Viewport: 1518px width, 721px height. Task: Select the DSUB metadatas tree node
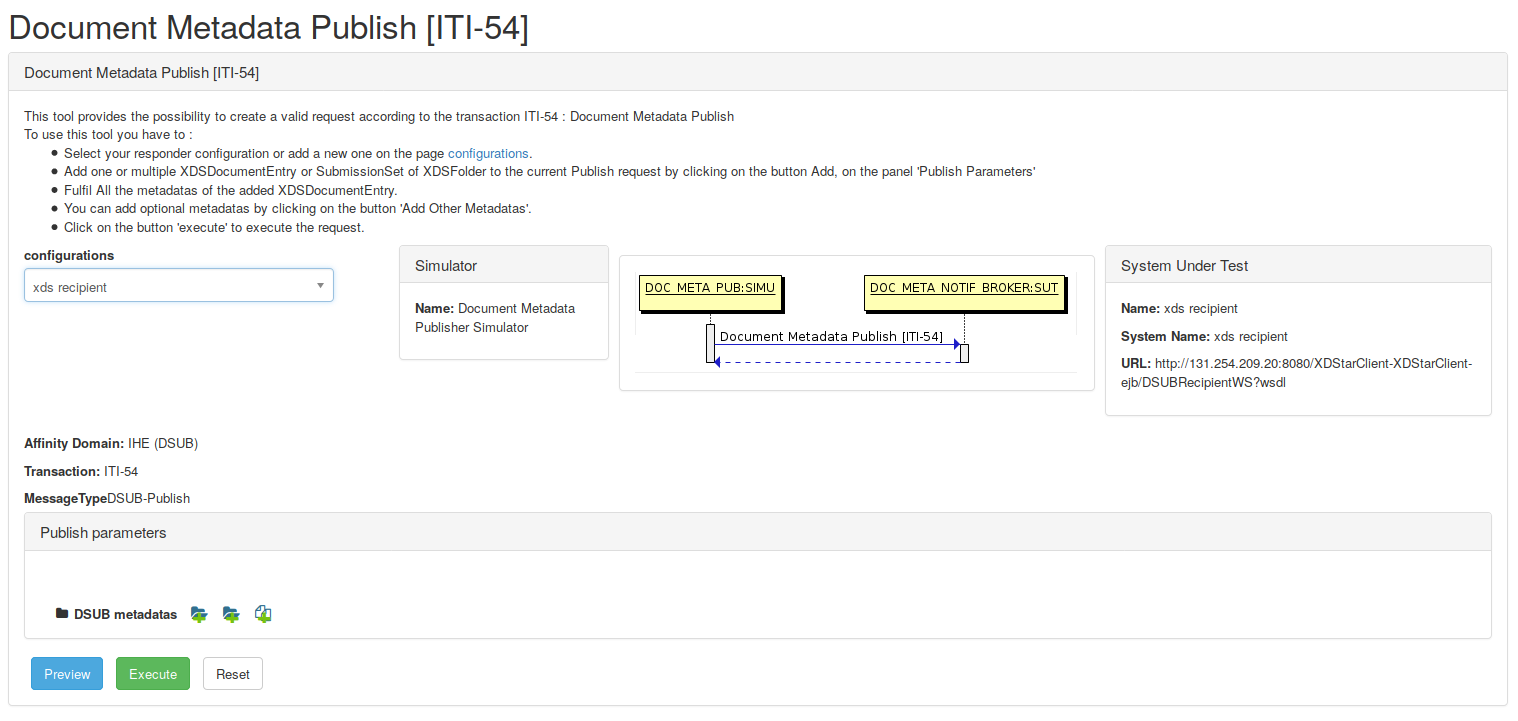click(x=125, y=614)
